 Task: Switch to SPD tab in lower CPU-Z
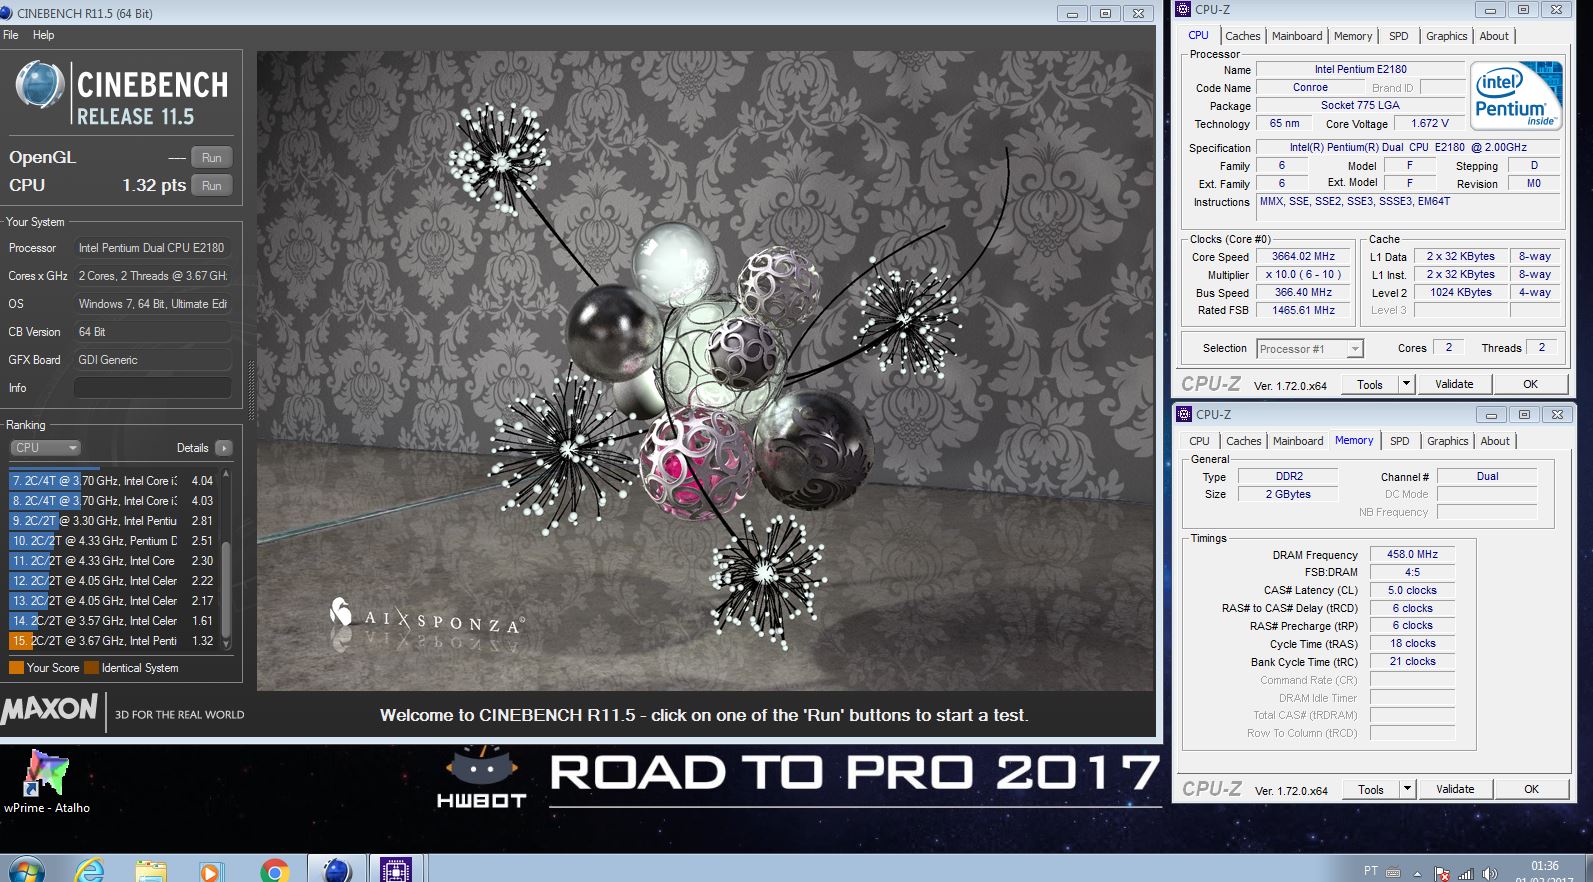click(x=1400, y=441)
